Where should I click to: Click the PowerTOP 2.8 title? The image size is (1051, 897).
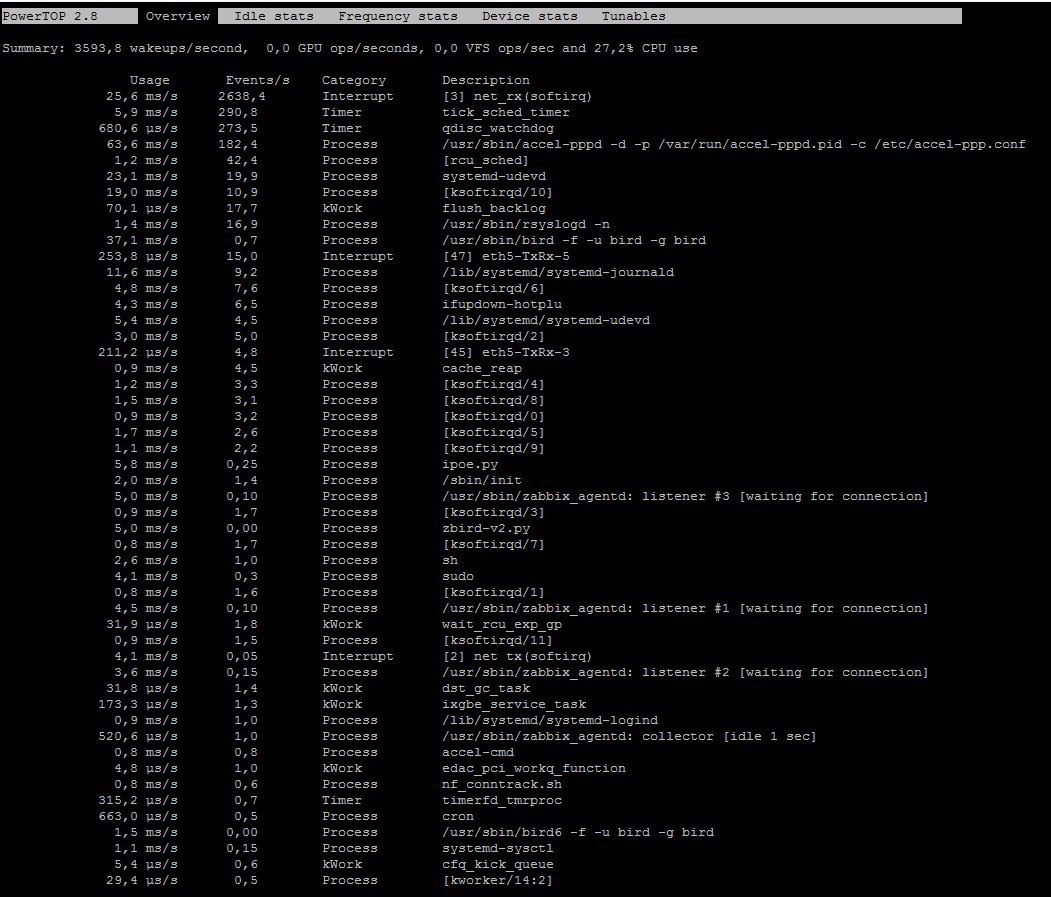click(x=50, y=16)
